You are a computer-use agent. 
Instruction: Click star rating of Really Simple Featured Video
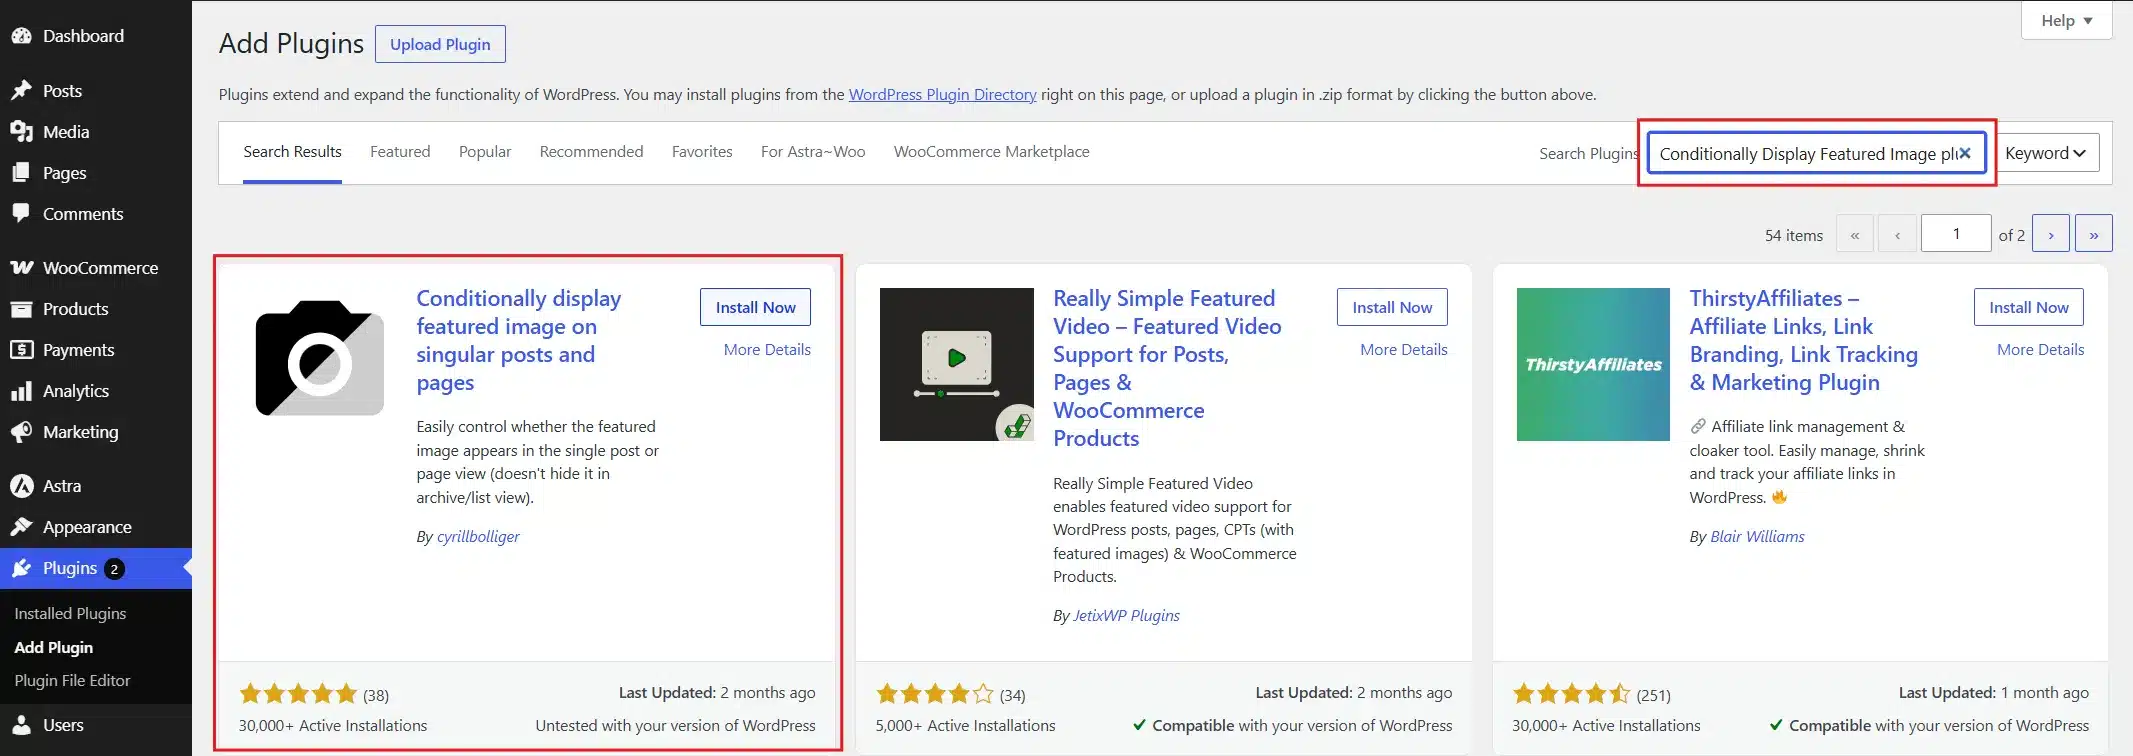(935, 694)
